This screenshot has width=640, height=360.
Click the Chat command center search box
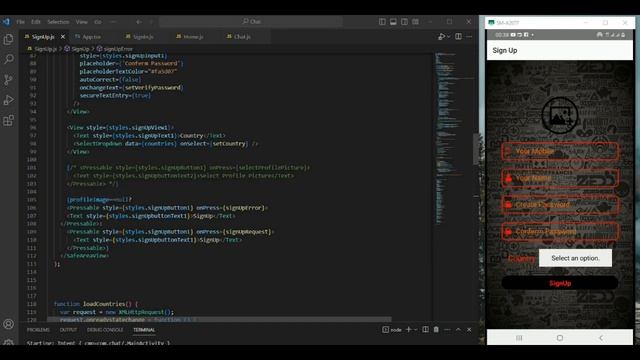[251, 22]
